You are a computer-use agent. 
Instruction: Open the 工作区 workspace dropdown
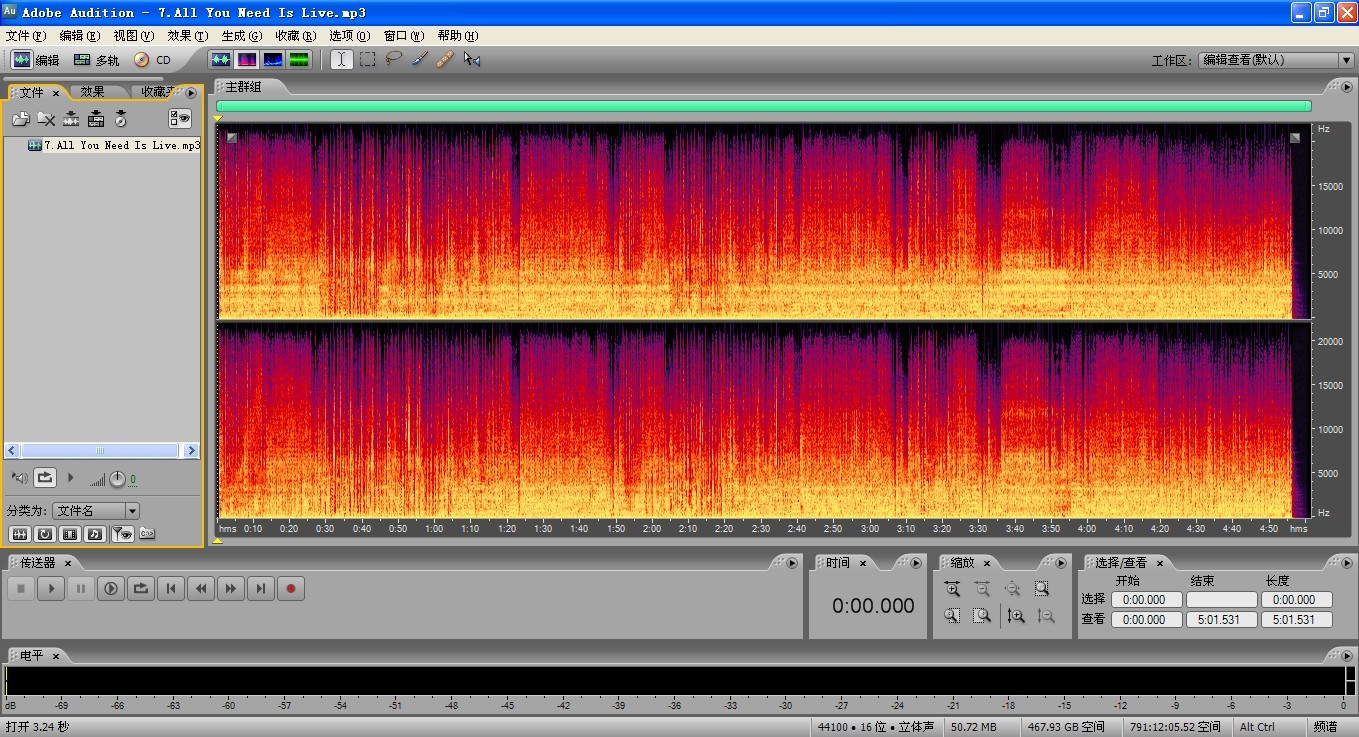tap(1276, 60)
